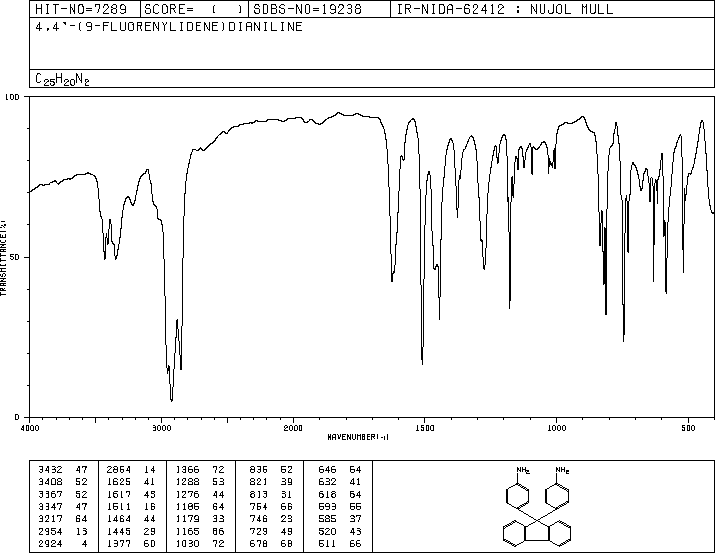Image resolution: width=715 pixels, height=553 pixels.
Task: Select peak table entry 1611
Action: pos(131,506)
